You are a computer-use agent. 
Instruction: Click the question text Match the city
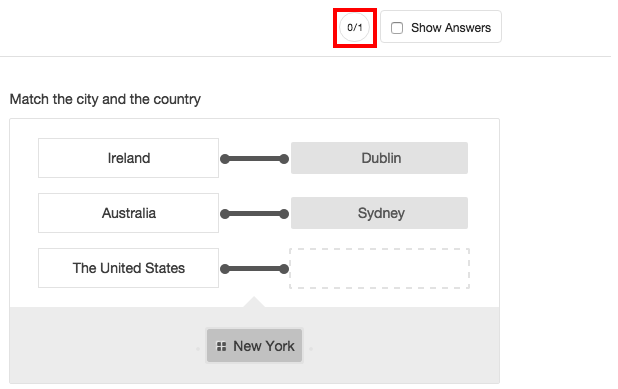tap(105, 99)
